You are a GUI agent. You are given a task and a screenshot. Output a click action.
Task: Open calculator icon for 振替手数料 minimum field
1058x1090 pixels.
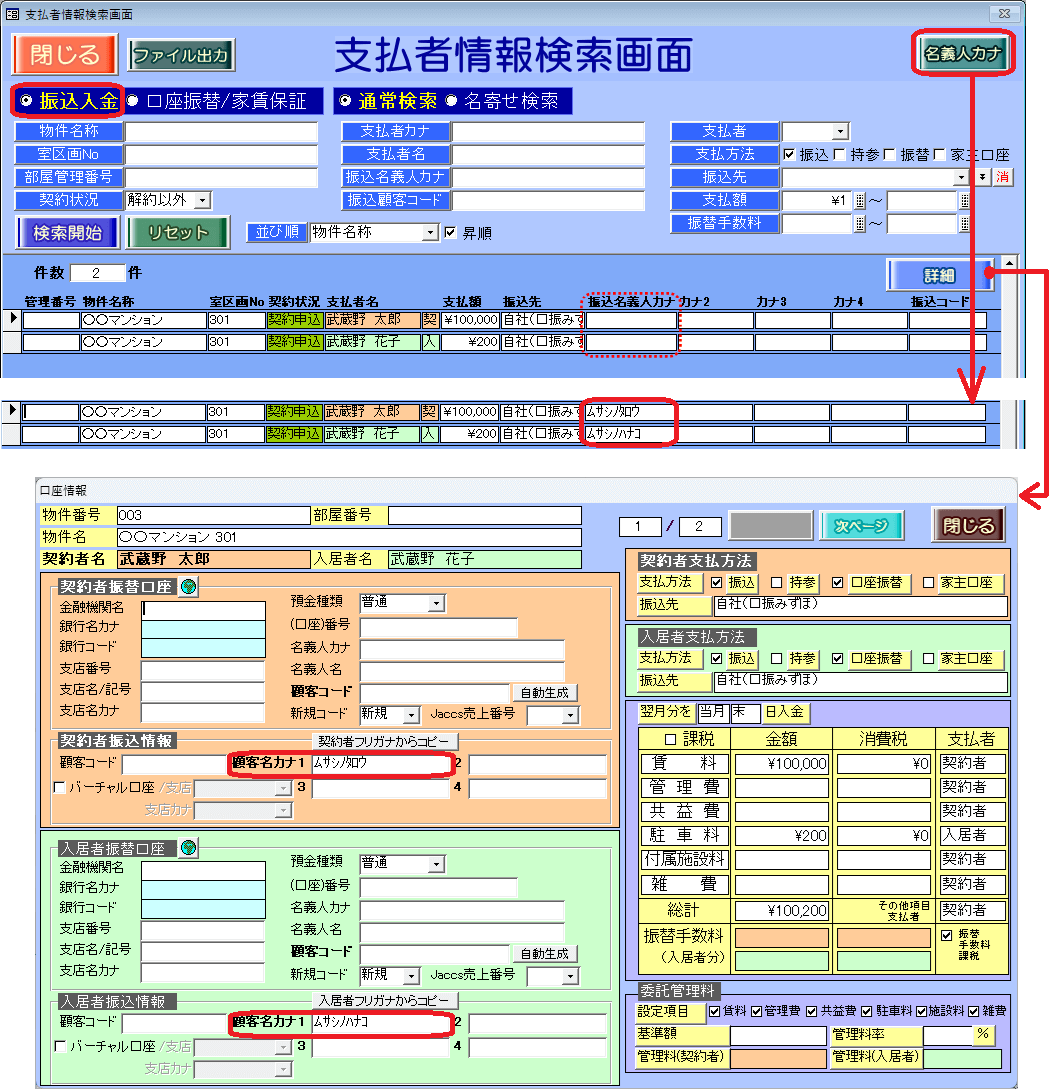860,224
